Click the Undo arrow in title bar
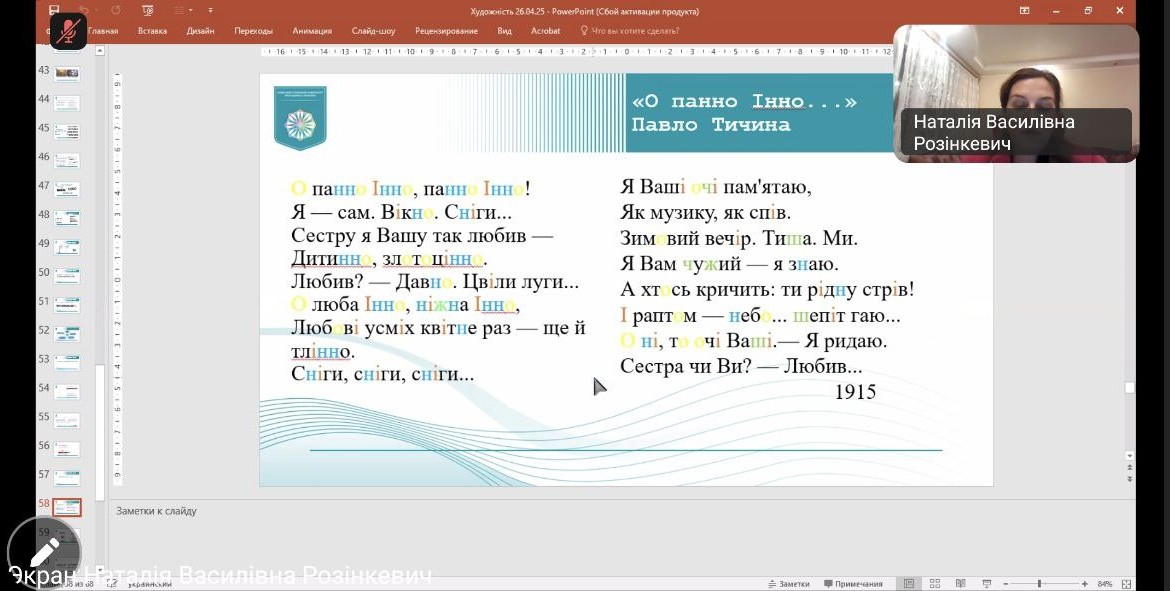This screenshot has height=591, width=1170. [x=85, y=11]
